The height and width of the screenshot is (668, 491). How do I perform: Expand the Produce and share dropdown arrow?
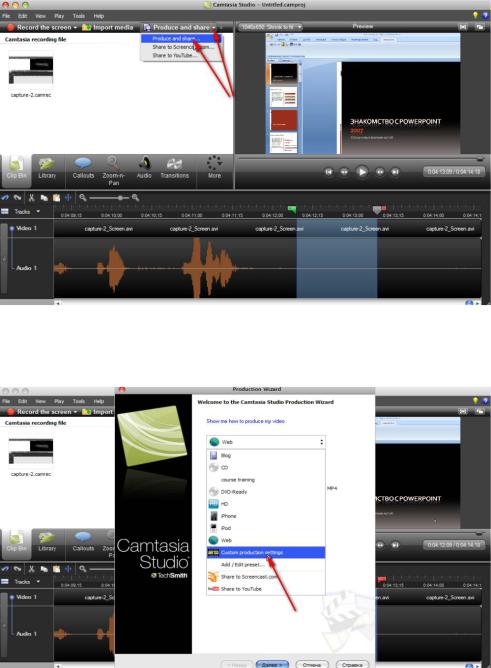pyautogui.click(x=214, y=27)
